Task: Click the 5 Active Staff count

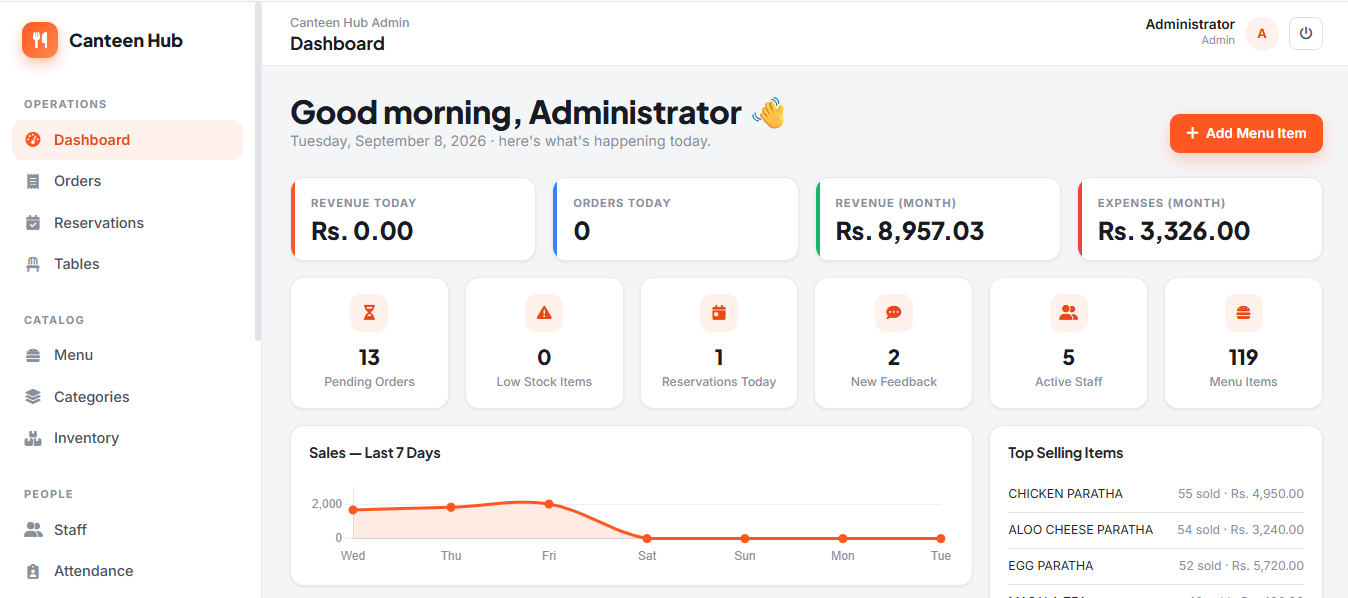Action: (1068, 357)
